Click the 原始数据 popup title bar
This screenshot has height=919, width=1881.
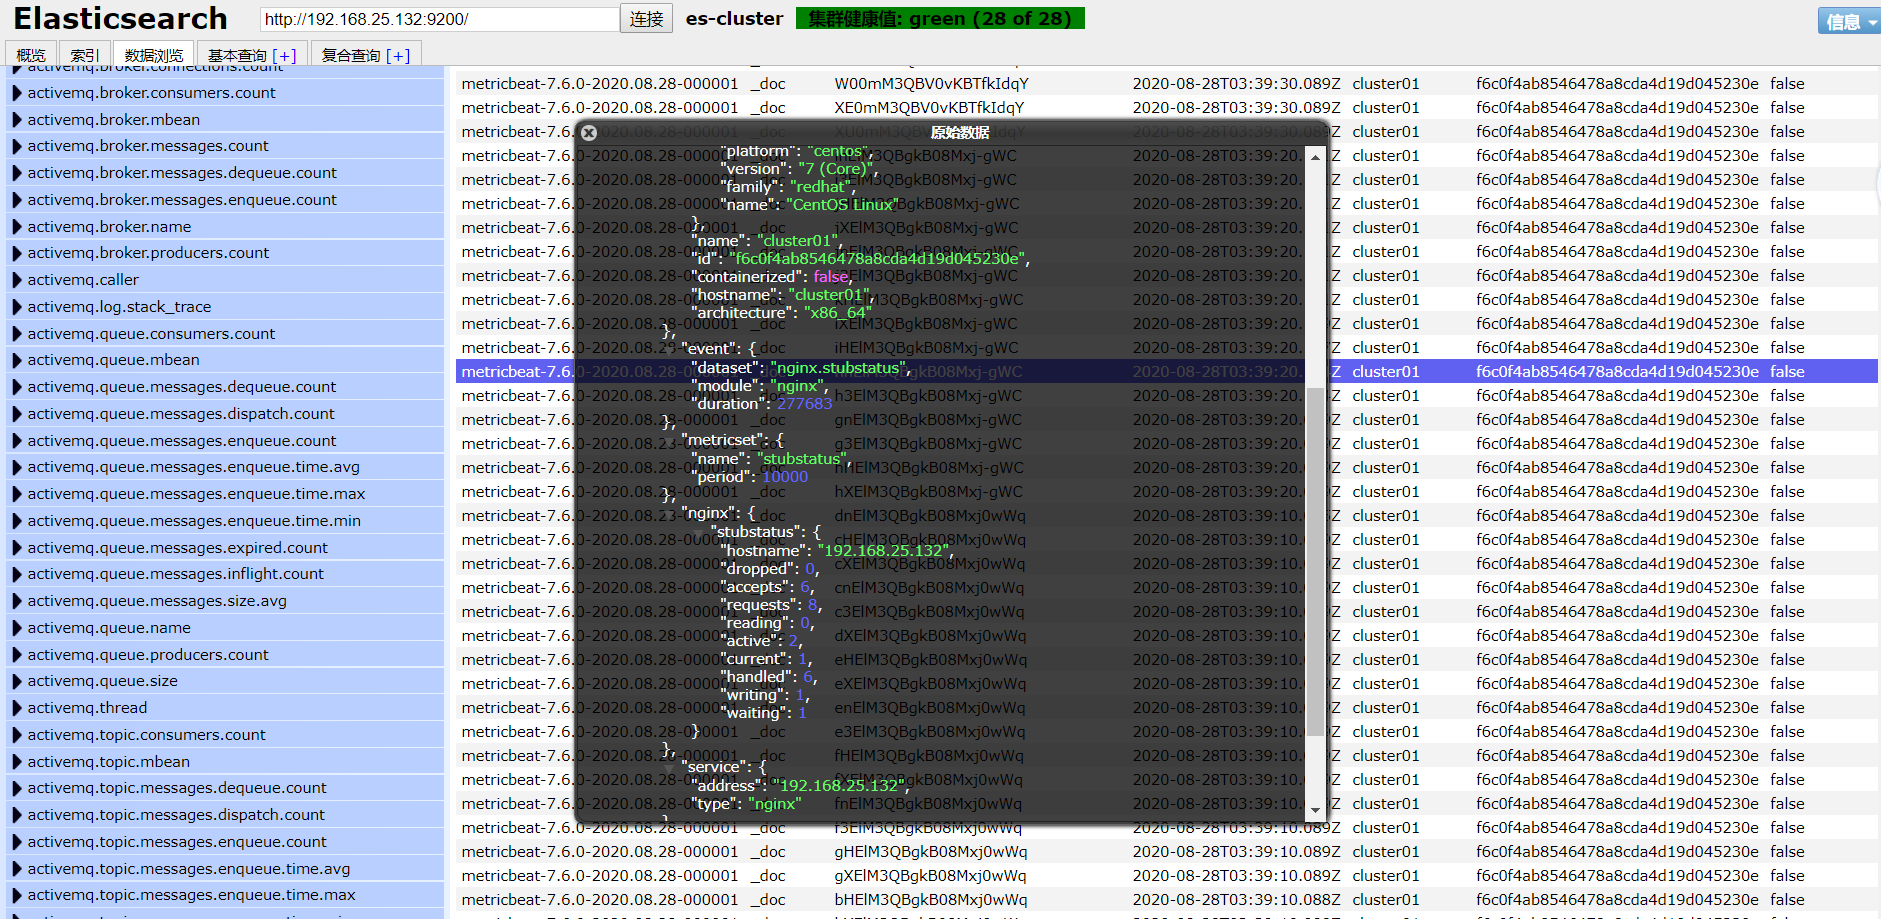(x=951, y=132)
